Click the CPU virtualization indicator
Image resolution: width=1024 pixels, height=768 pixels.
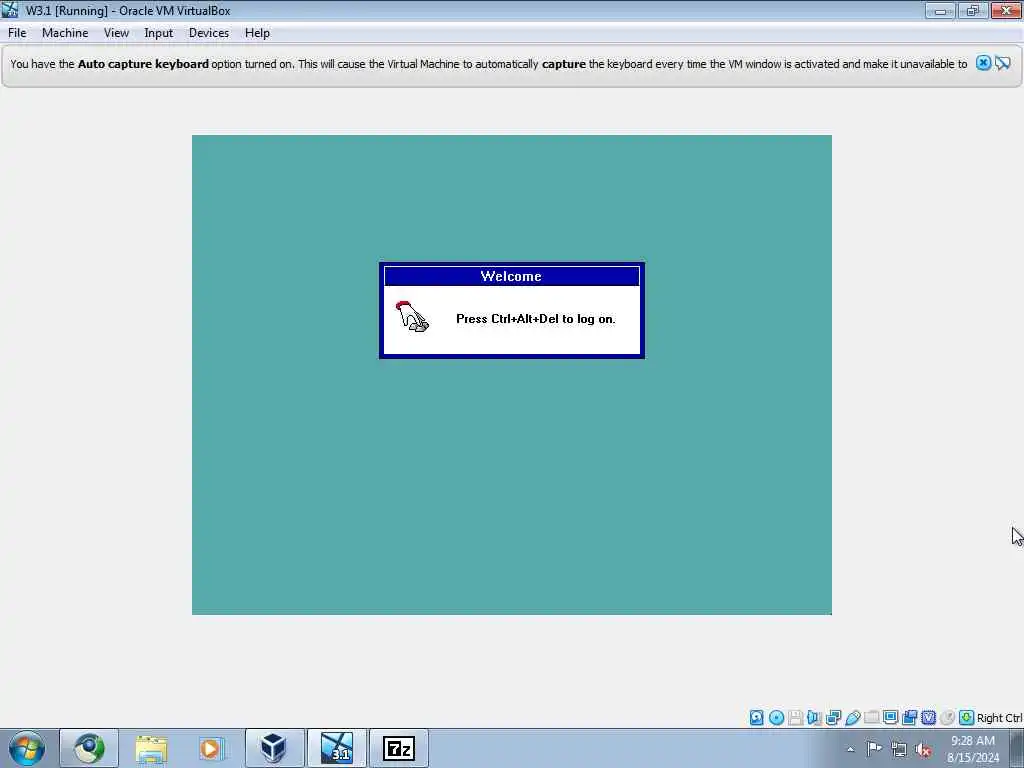point(928,718)
